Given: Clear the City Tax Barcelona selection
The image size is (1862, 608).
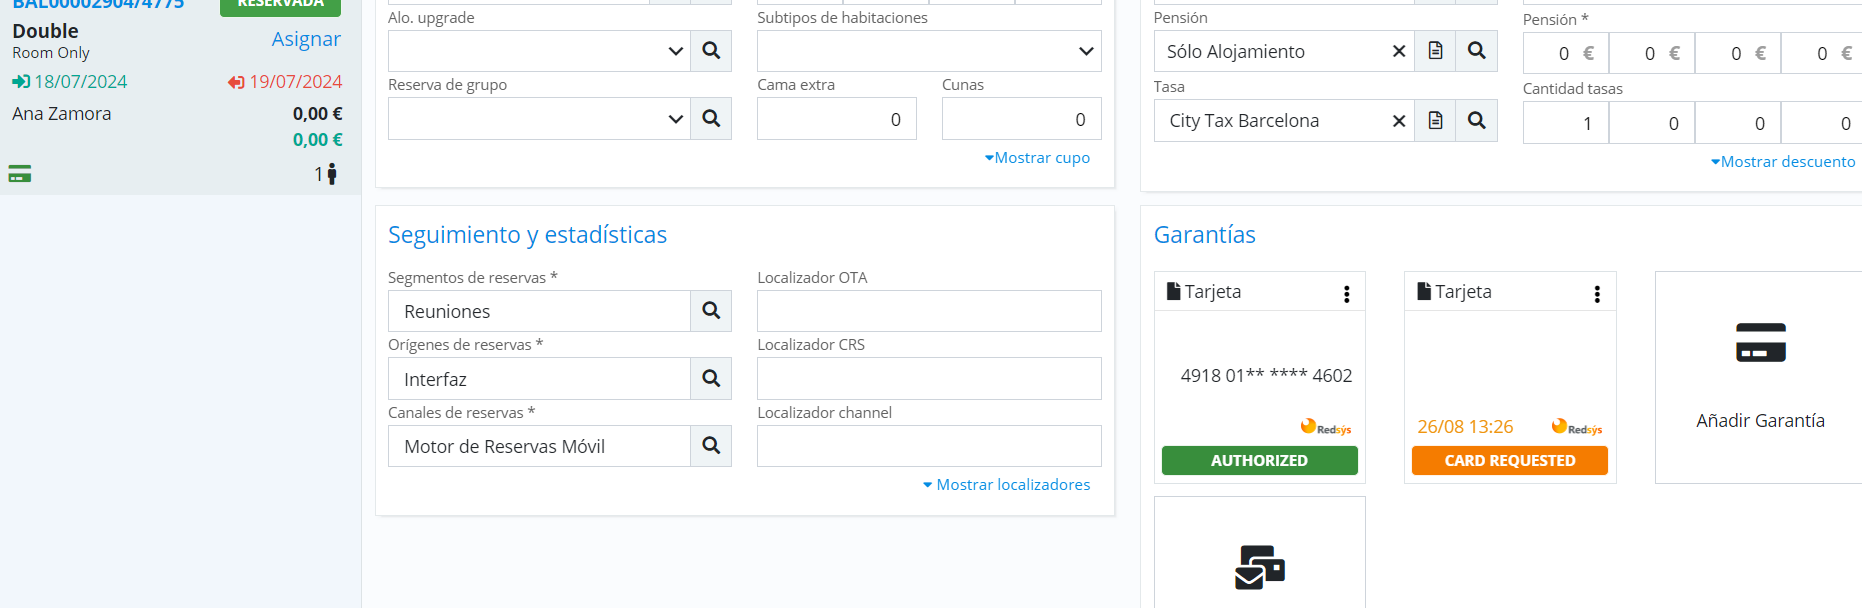Looking at the screenshot, I should 1399,121.
